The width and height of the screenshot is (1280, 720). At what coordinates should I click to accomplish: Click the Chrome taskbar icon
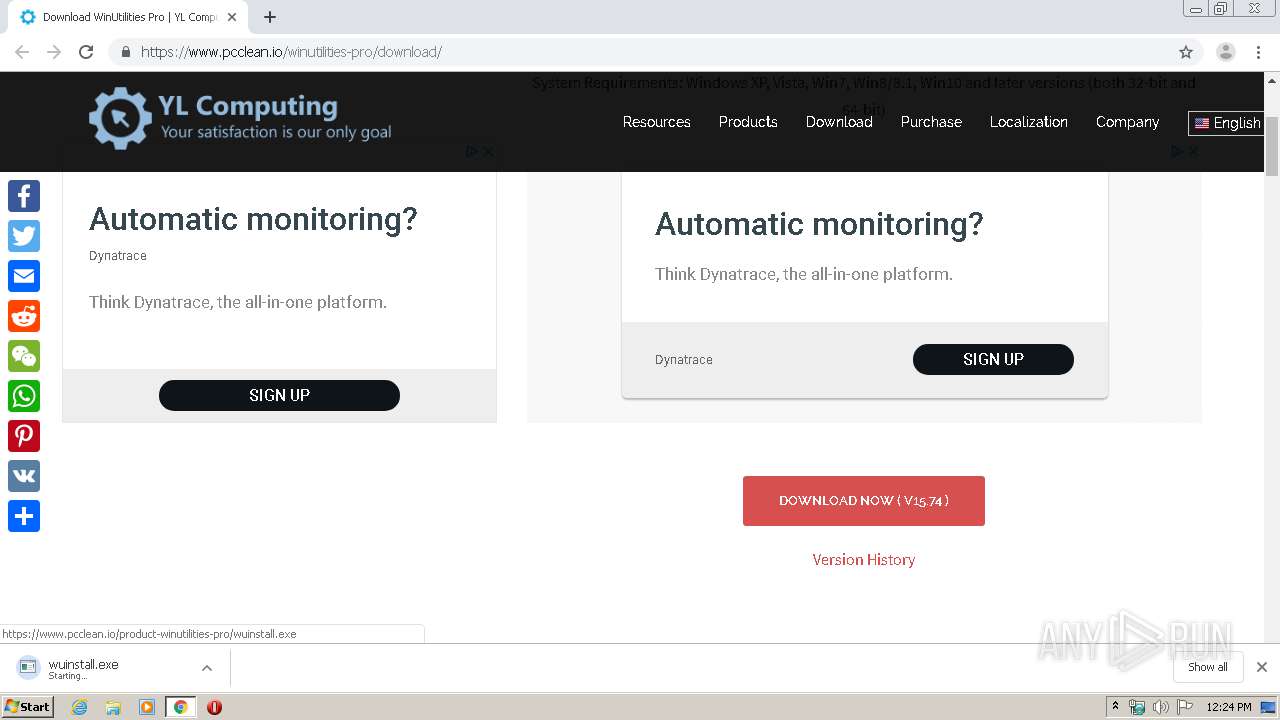click(180, 707)
